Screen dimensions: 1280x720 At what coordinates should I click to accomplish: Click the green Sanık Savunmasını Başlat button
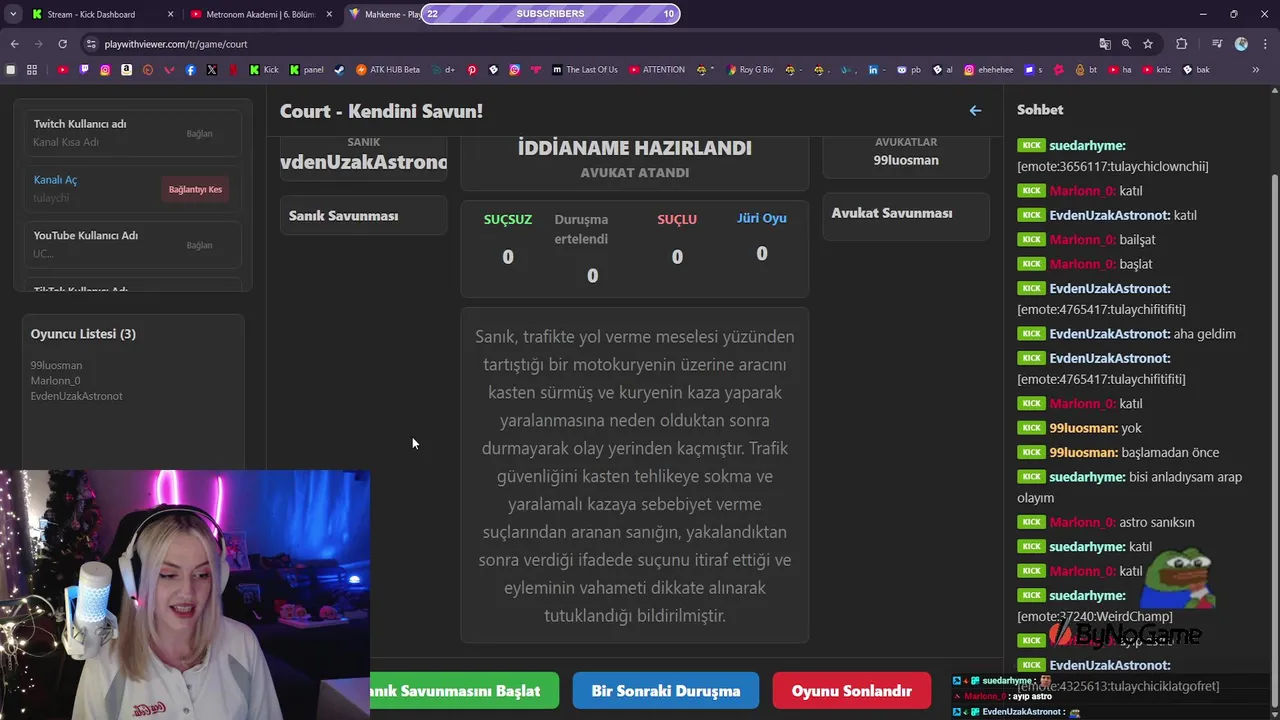tap(465, 691)
